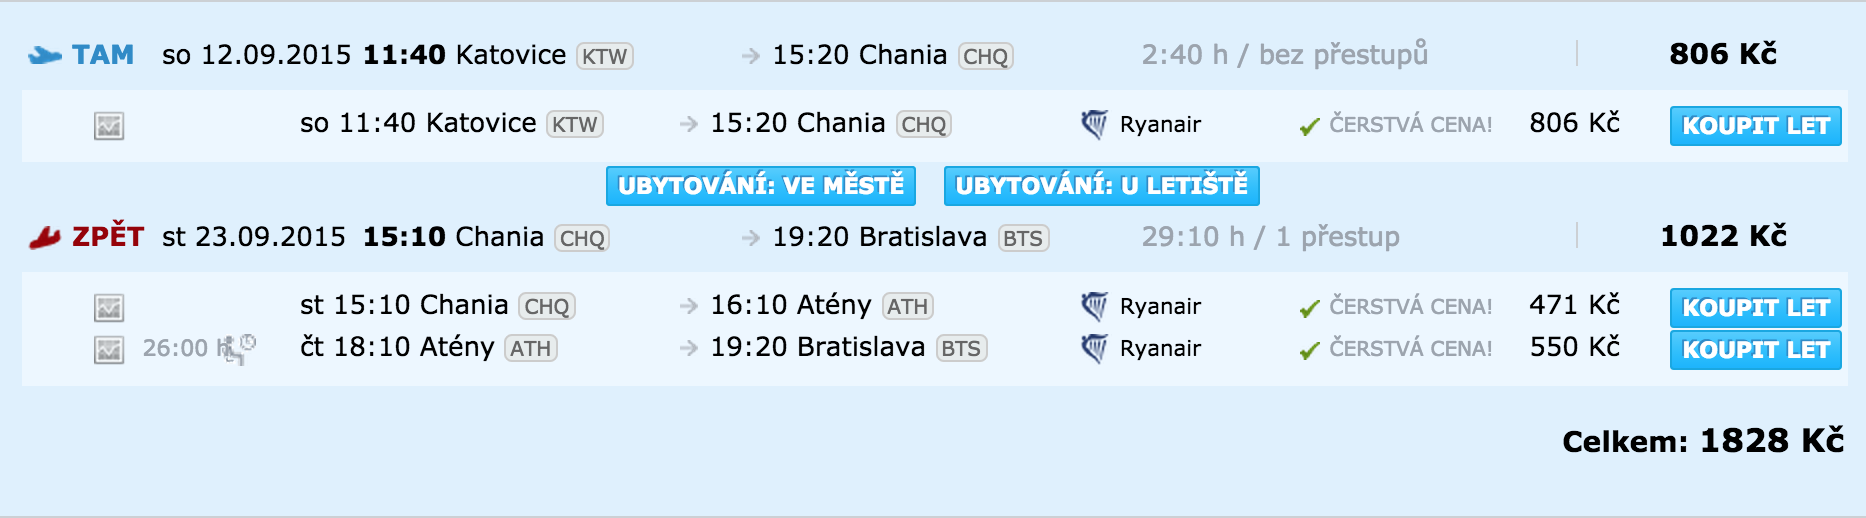Click the red return plane icon beside ZPĚT
Screen dimensions: 1866x518
[45, 238]
